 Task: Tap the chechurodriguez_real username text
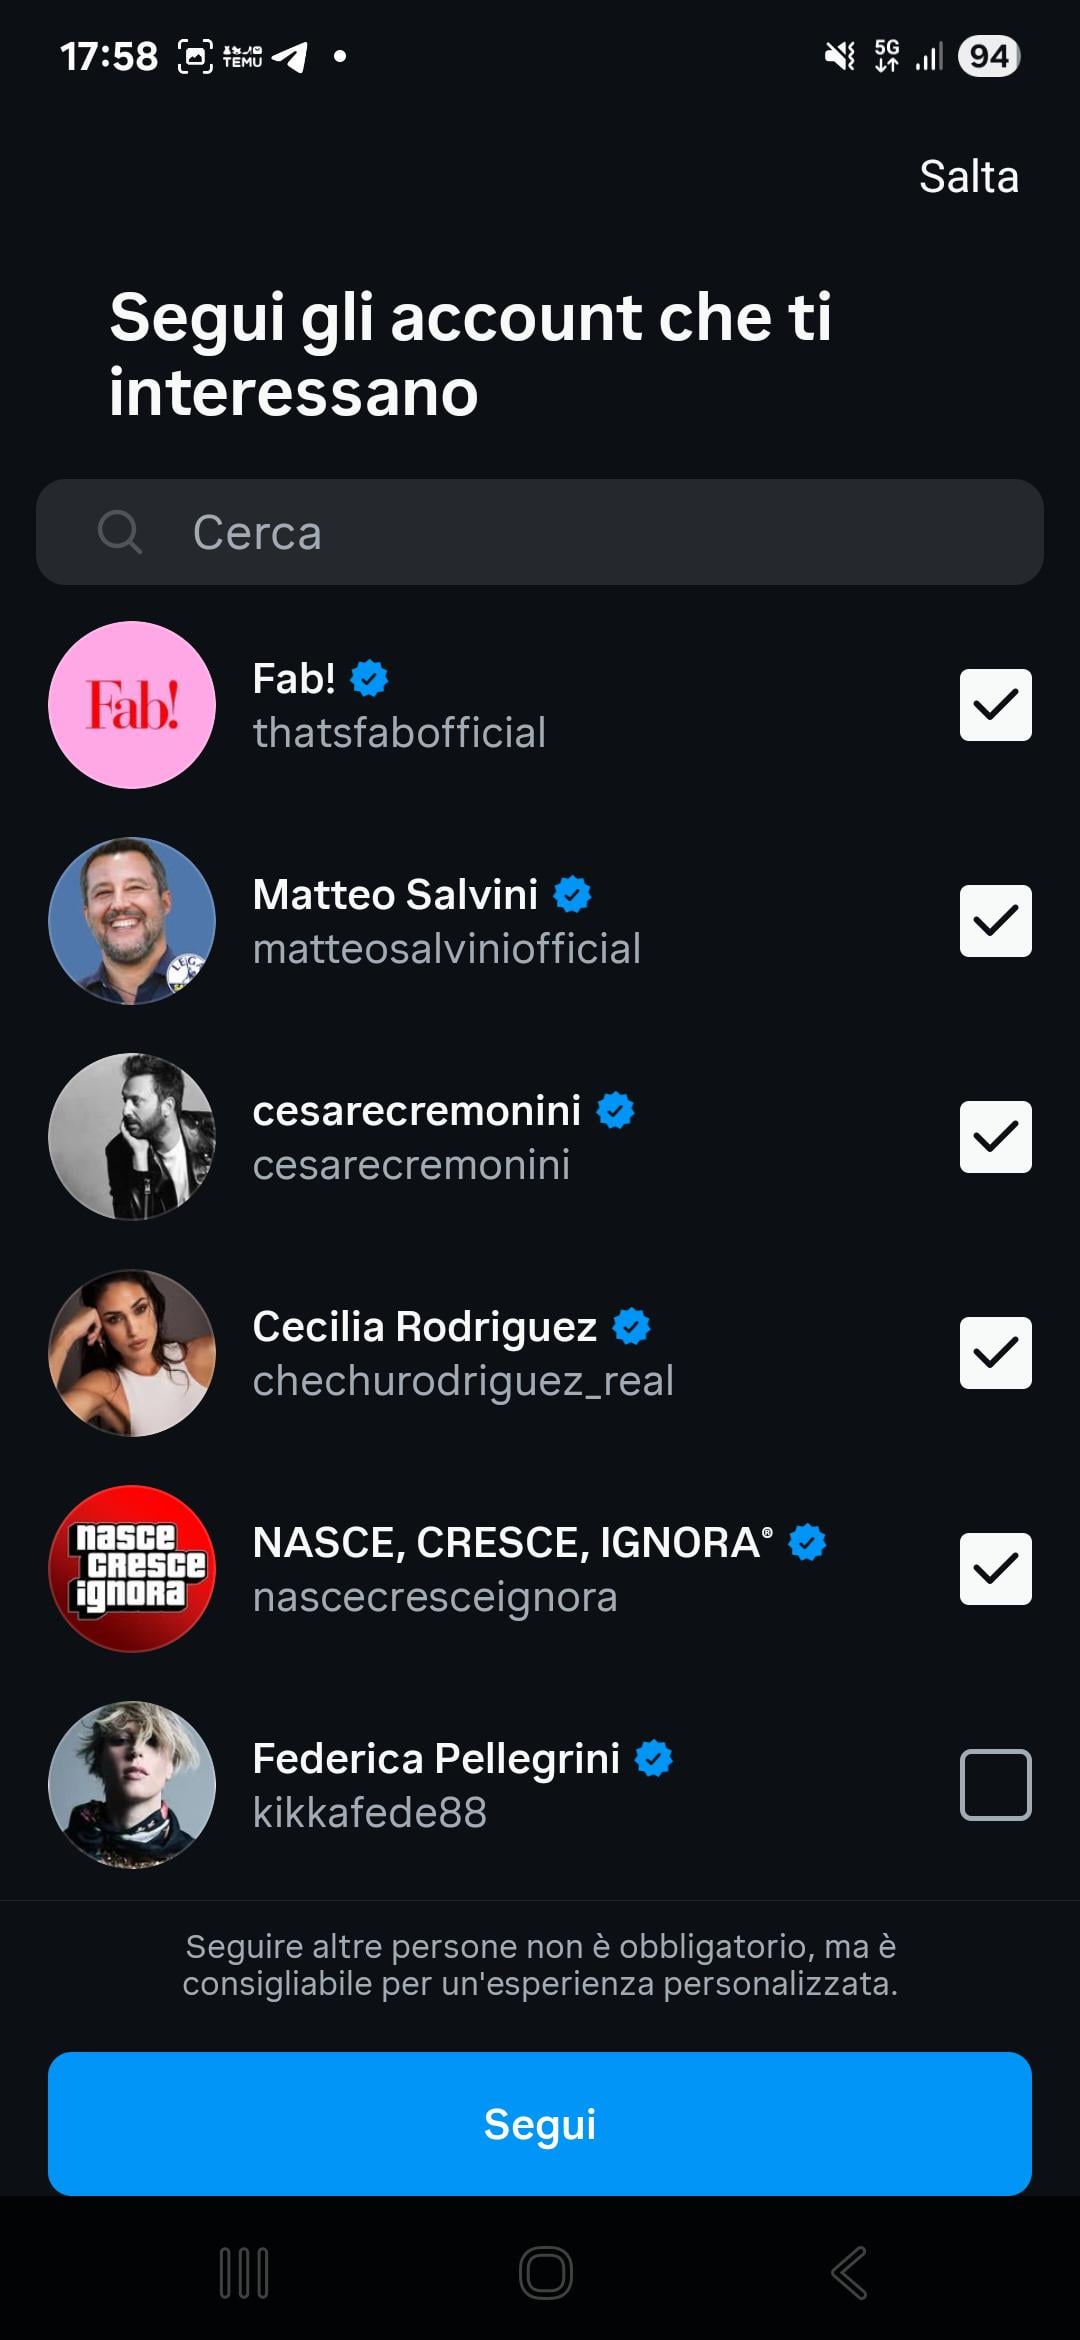coord(463,1381)
